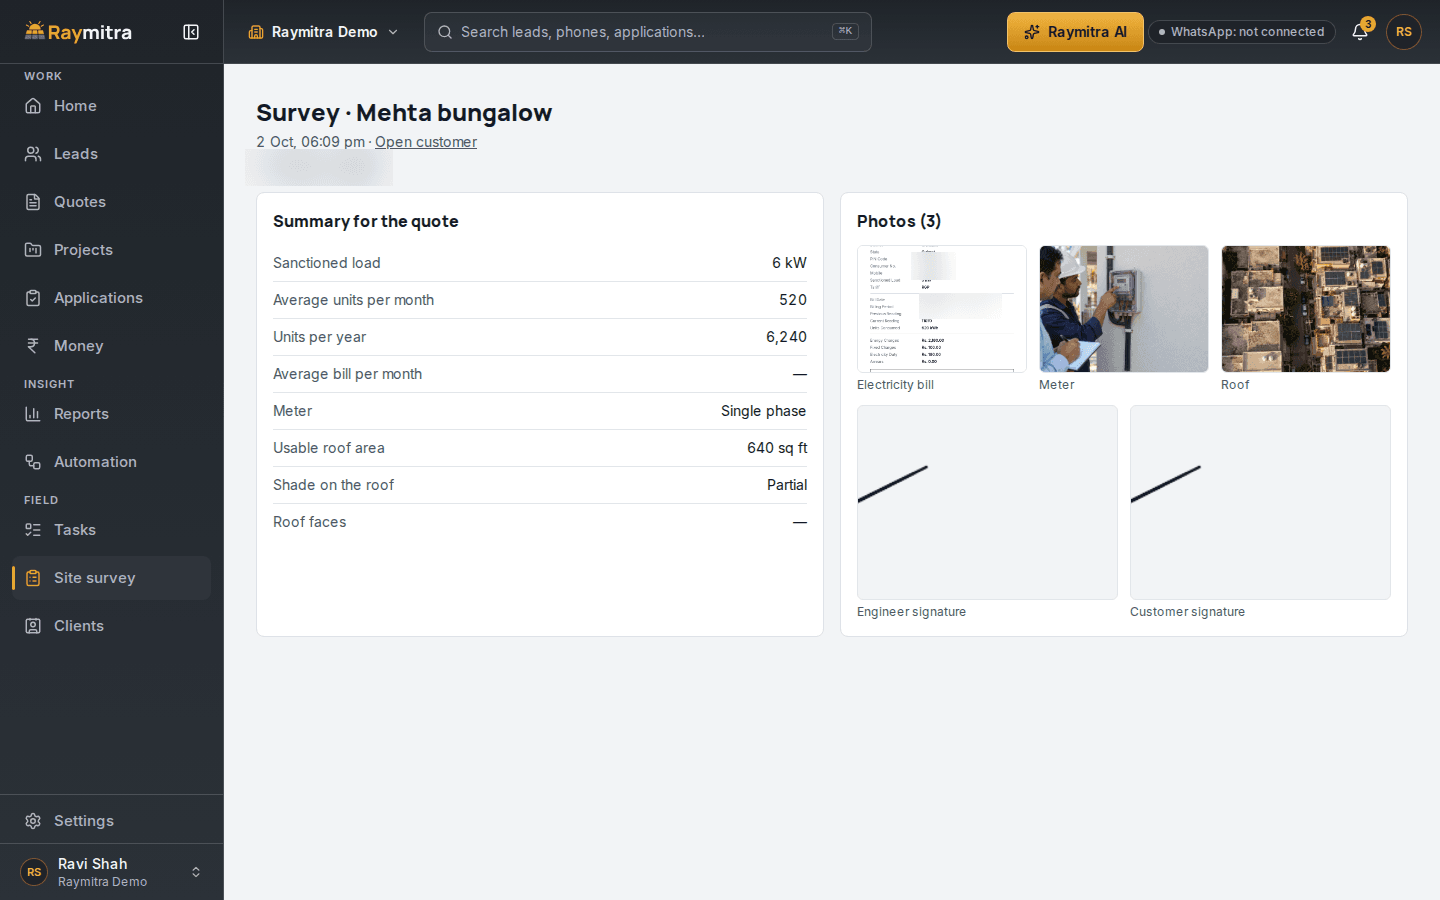The width and height of the screenshot is (1440, 900).
Task: Go to Leads in the sidebar
Action: pos(112,154)
